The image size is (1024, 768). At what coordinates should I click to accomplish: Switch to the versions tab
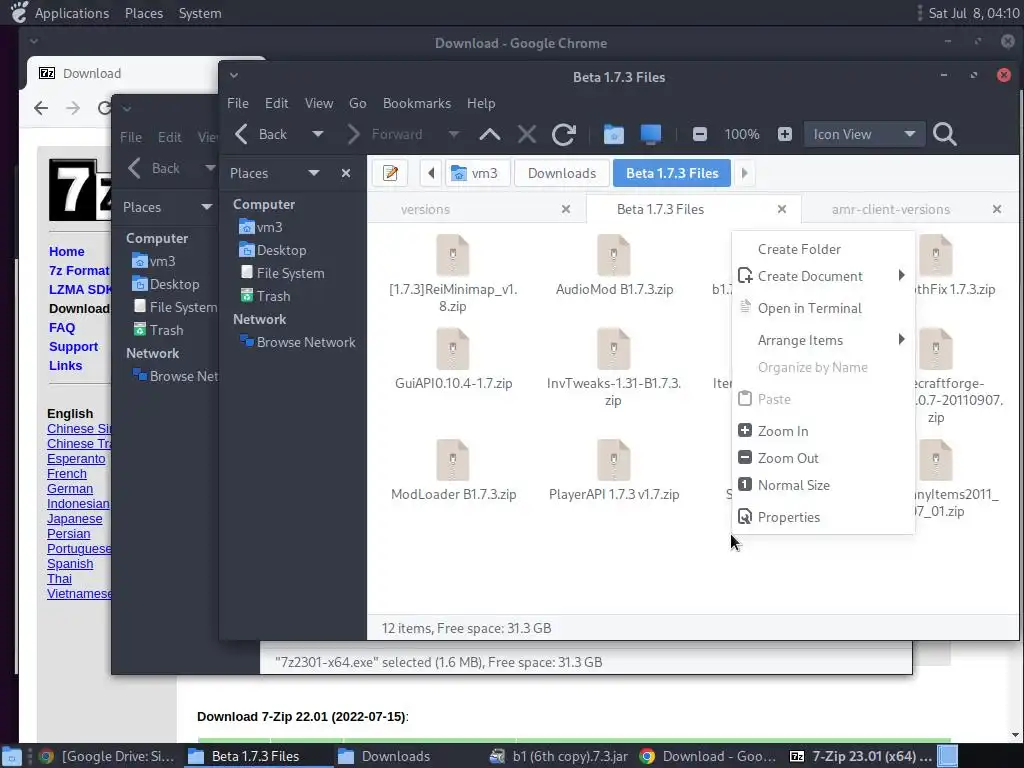(425, 209)
